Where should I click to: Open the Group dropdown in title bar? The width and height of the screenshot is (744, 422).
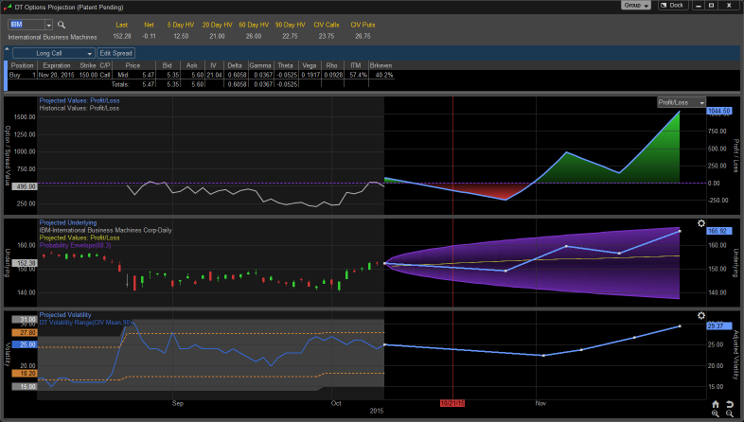636,5
